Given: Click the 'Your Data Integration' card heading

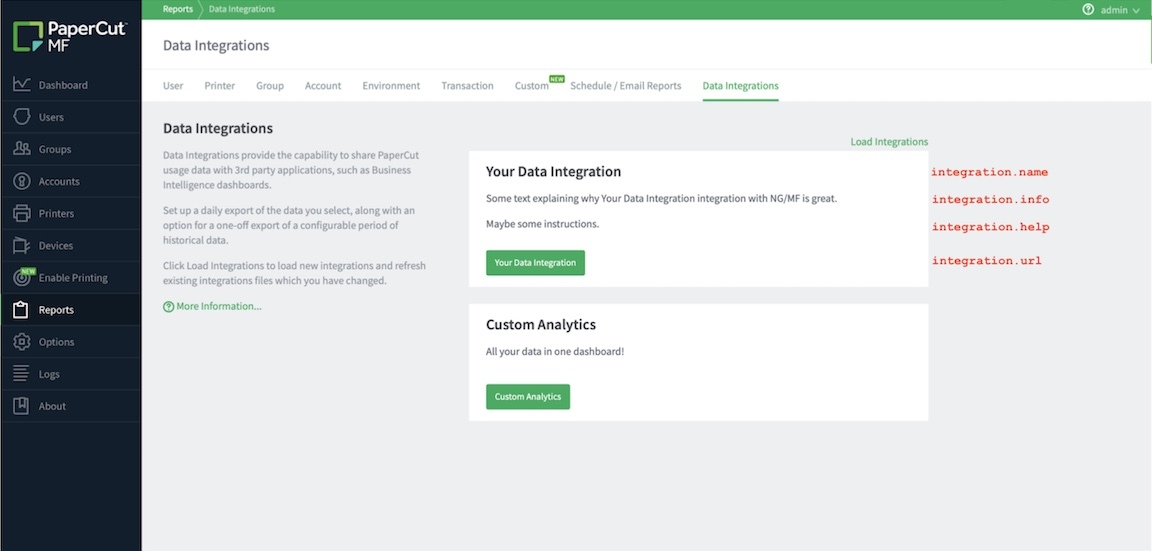Looking at the screenshot, I should (553, 172).
